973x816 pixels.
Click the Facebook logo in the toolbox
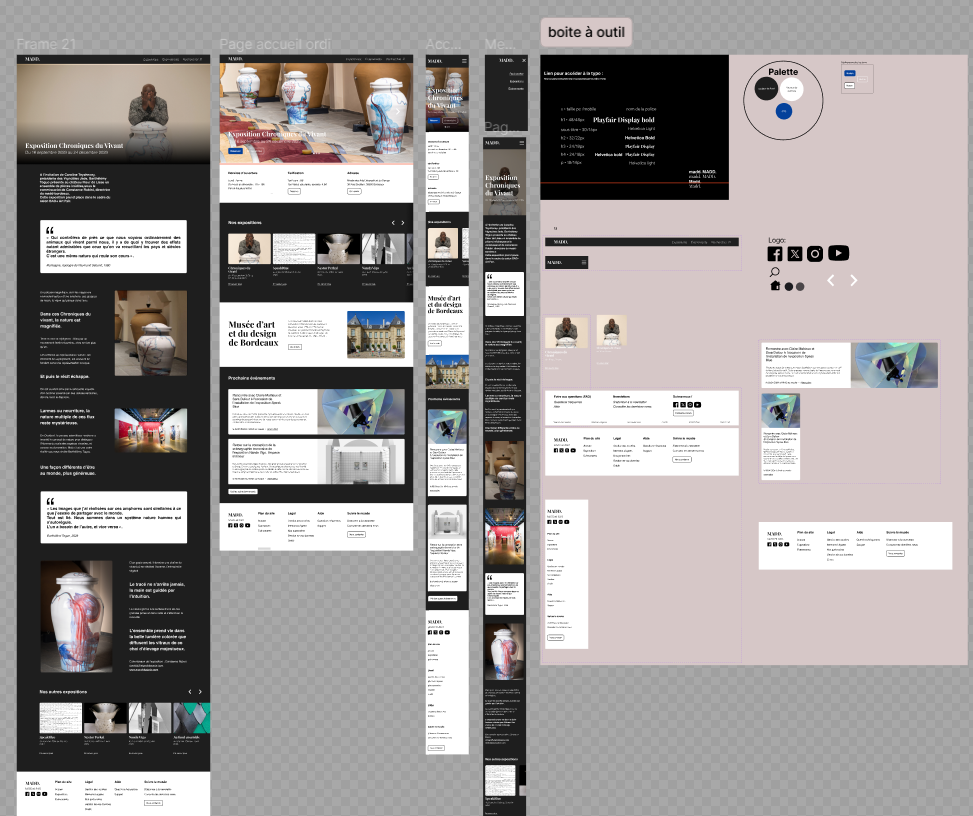[775, 254]
